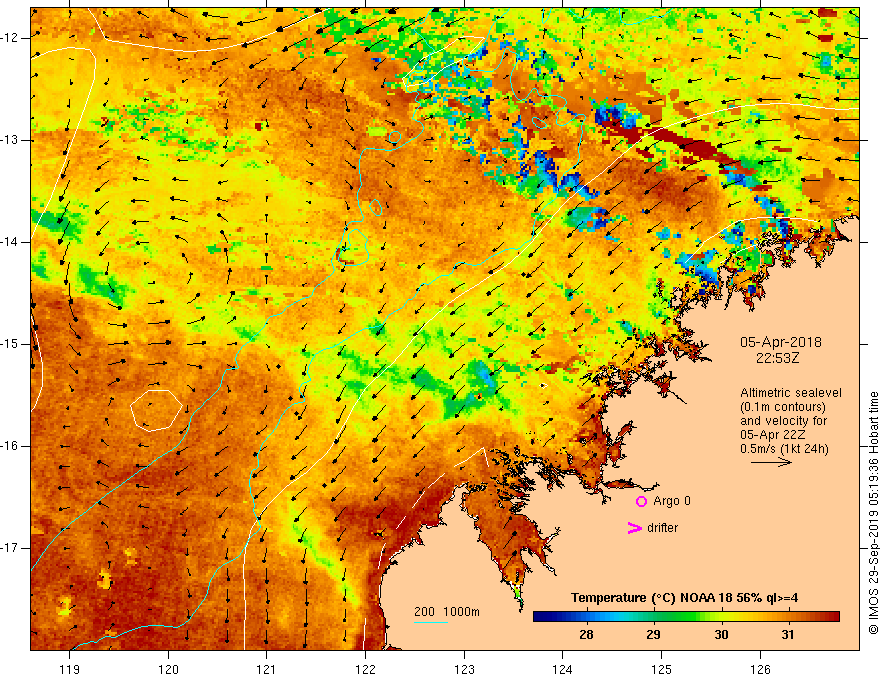Click the cyan 200m contour legend line

click(x=430, y=622)
